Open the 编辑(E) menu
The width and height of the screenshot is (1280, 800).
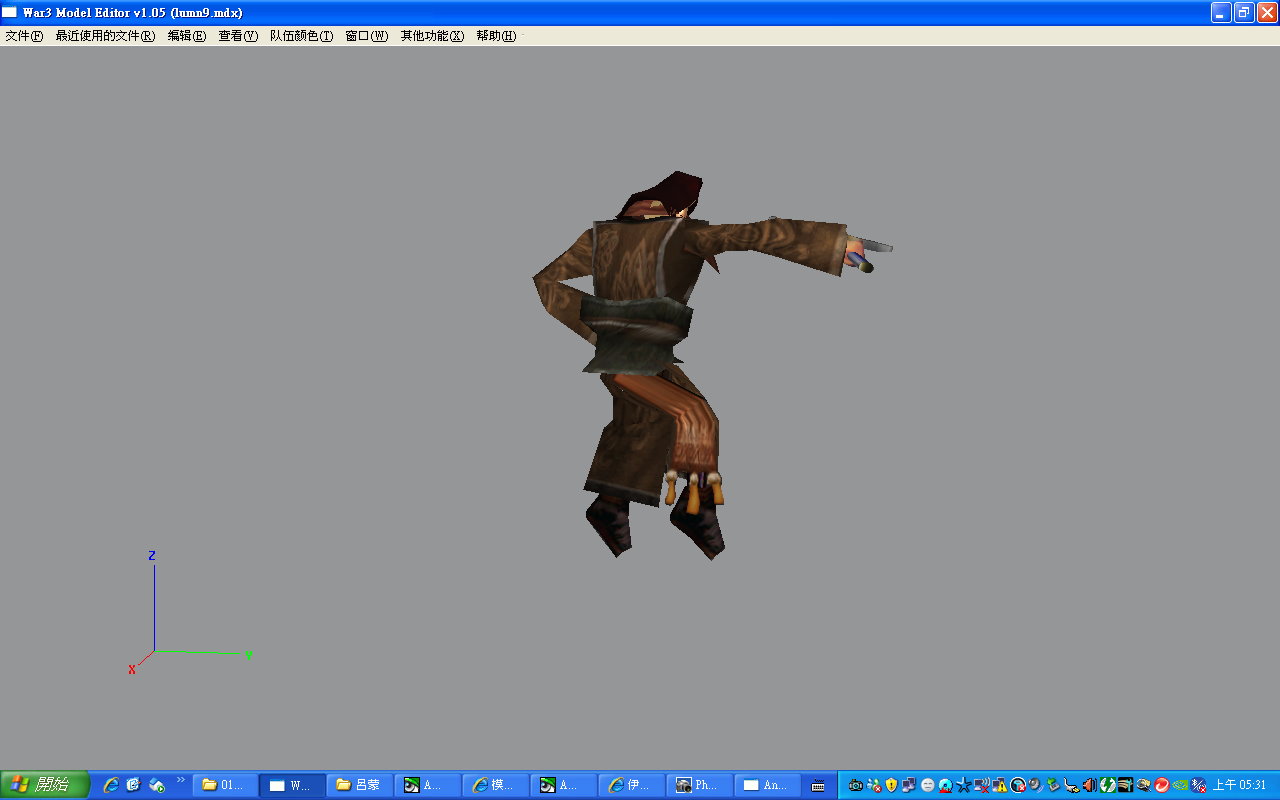(x=187, y=36)
